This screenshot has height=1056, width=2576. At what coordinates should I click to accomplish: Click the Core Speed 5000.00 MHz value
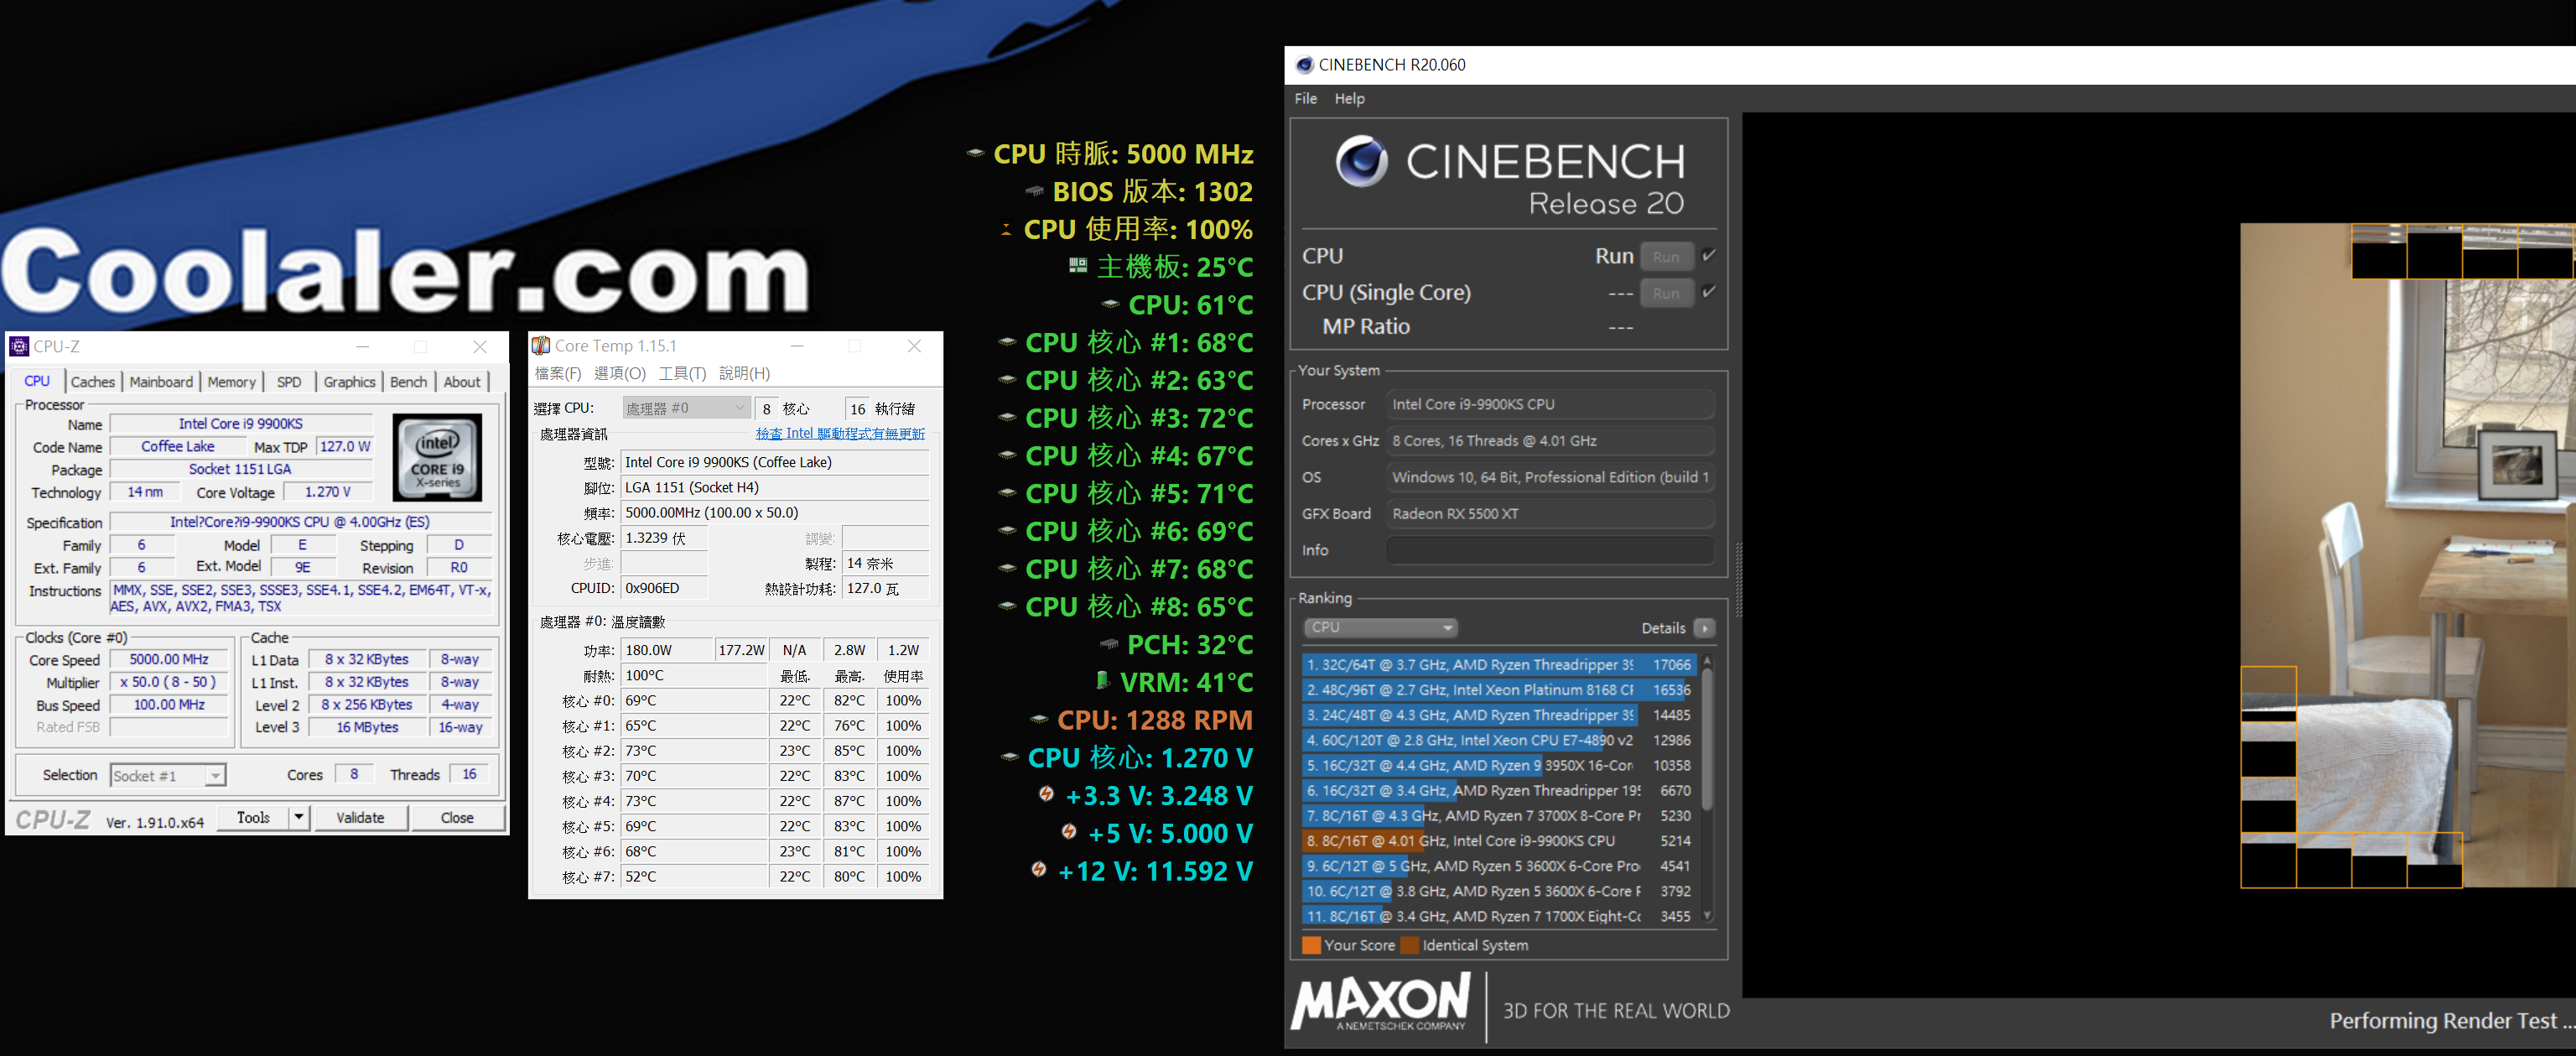[x=169, y=660]
